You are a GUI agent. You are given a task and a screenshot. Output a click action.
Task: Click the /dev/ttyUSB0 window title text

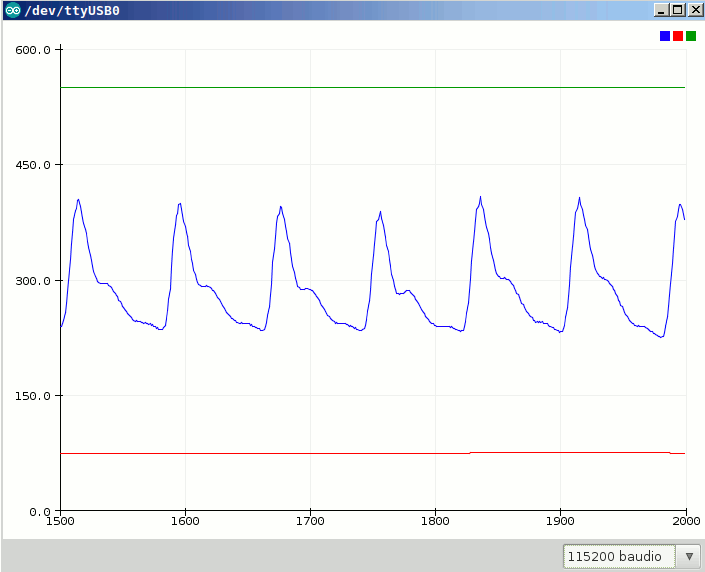[72, 10]
